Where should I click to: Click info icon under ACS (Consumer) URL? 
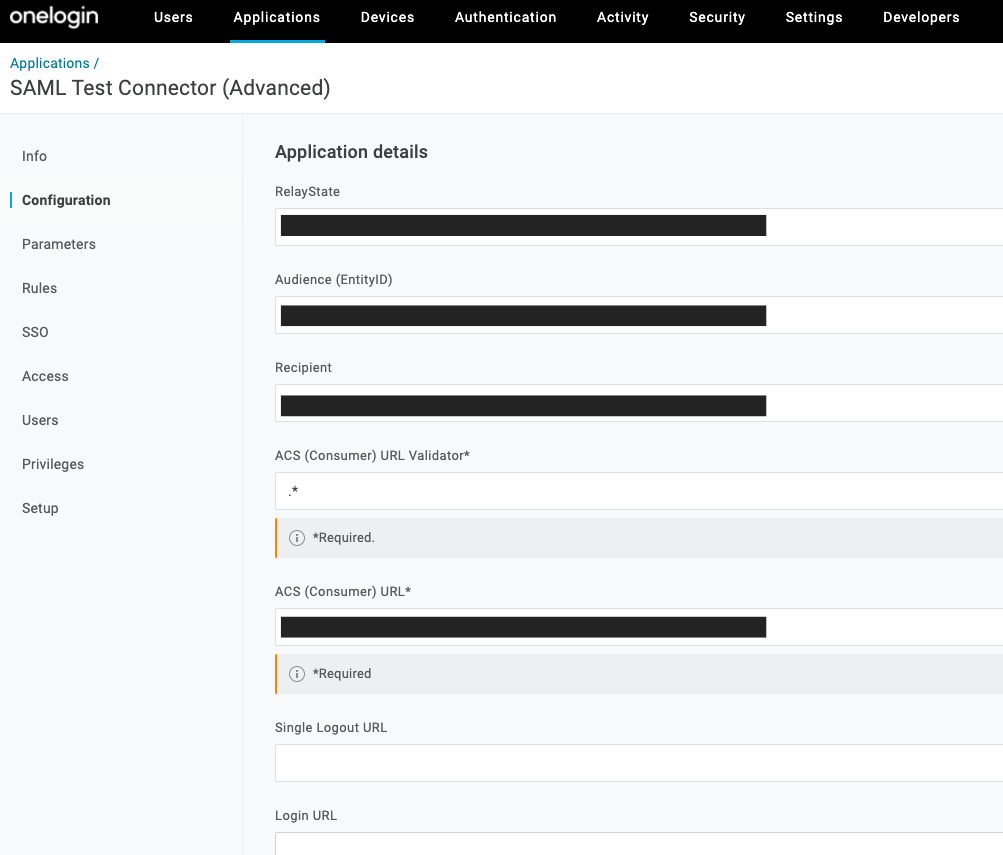297,674
